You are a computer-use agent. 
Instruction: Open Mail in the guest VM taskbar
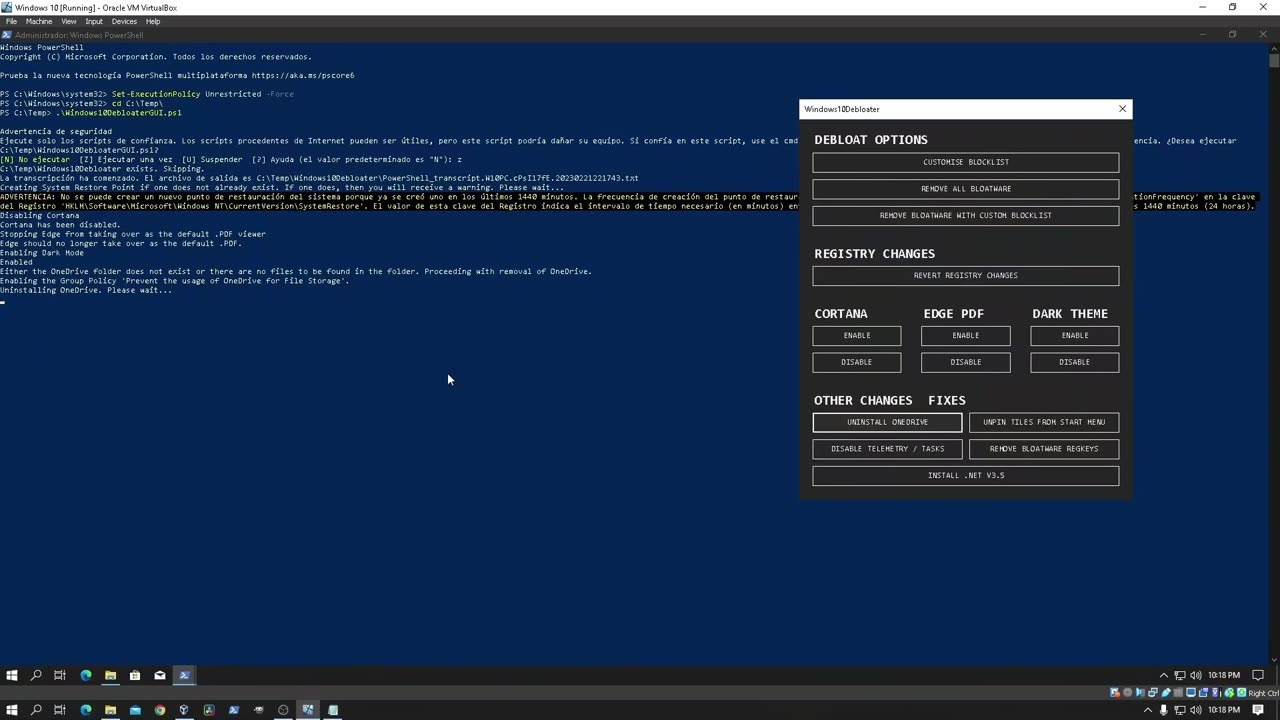[x=160, y=675]
